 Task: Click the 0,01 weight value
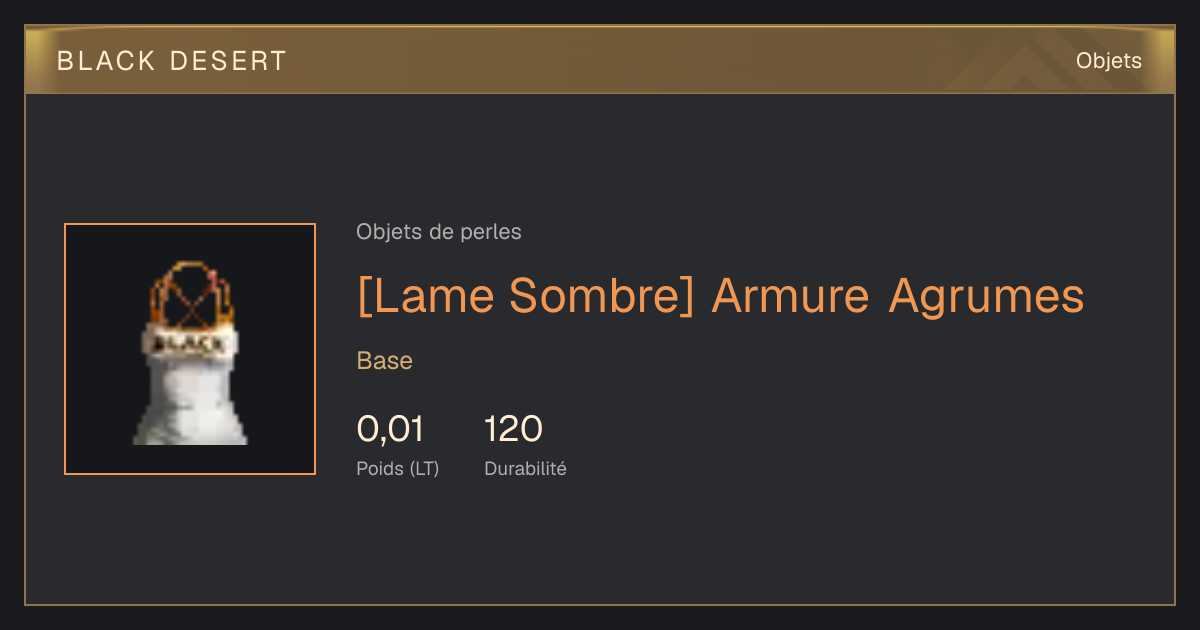[x=390, y=429]
